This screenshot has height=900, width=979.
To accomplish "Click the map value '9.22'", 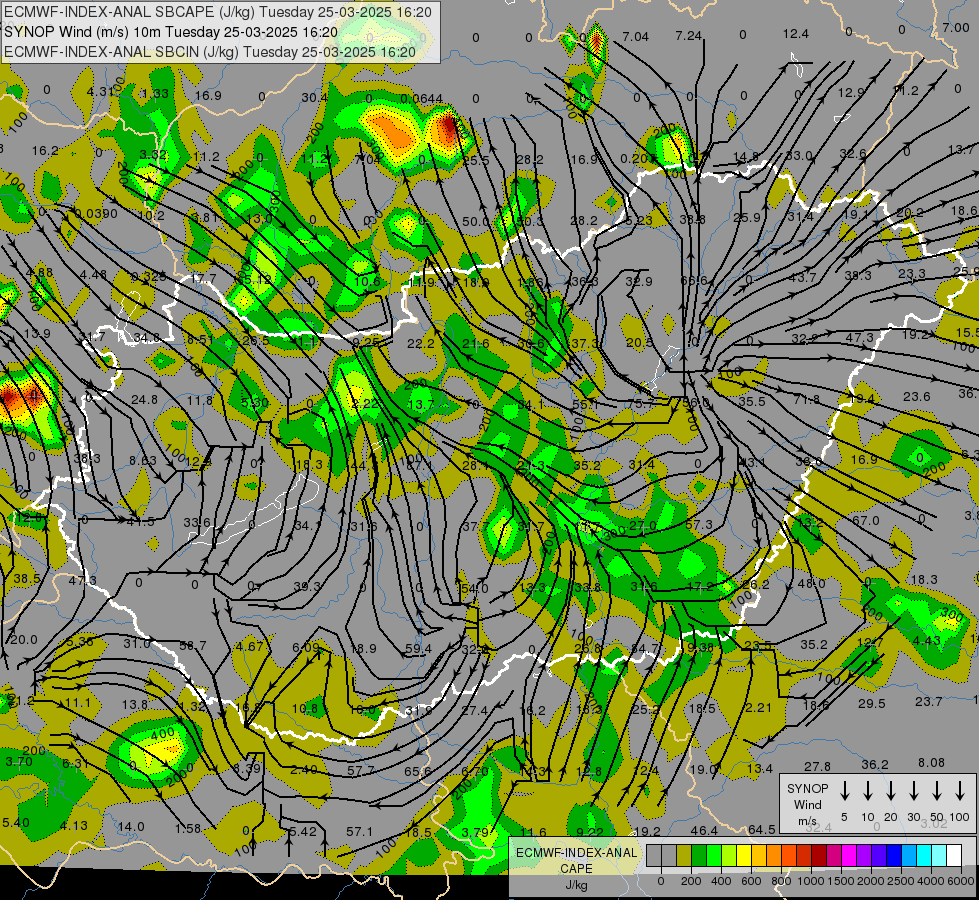I will pyautogui.click(x=589, y=831).
